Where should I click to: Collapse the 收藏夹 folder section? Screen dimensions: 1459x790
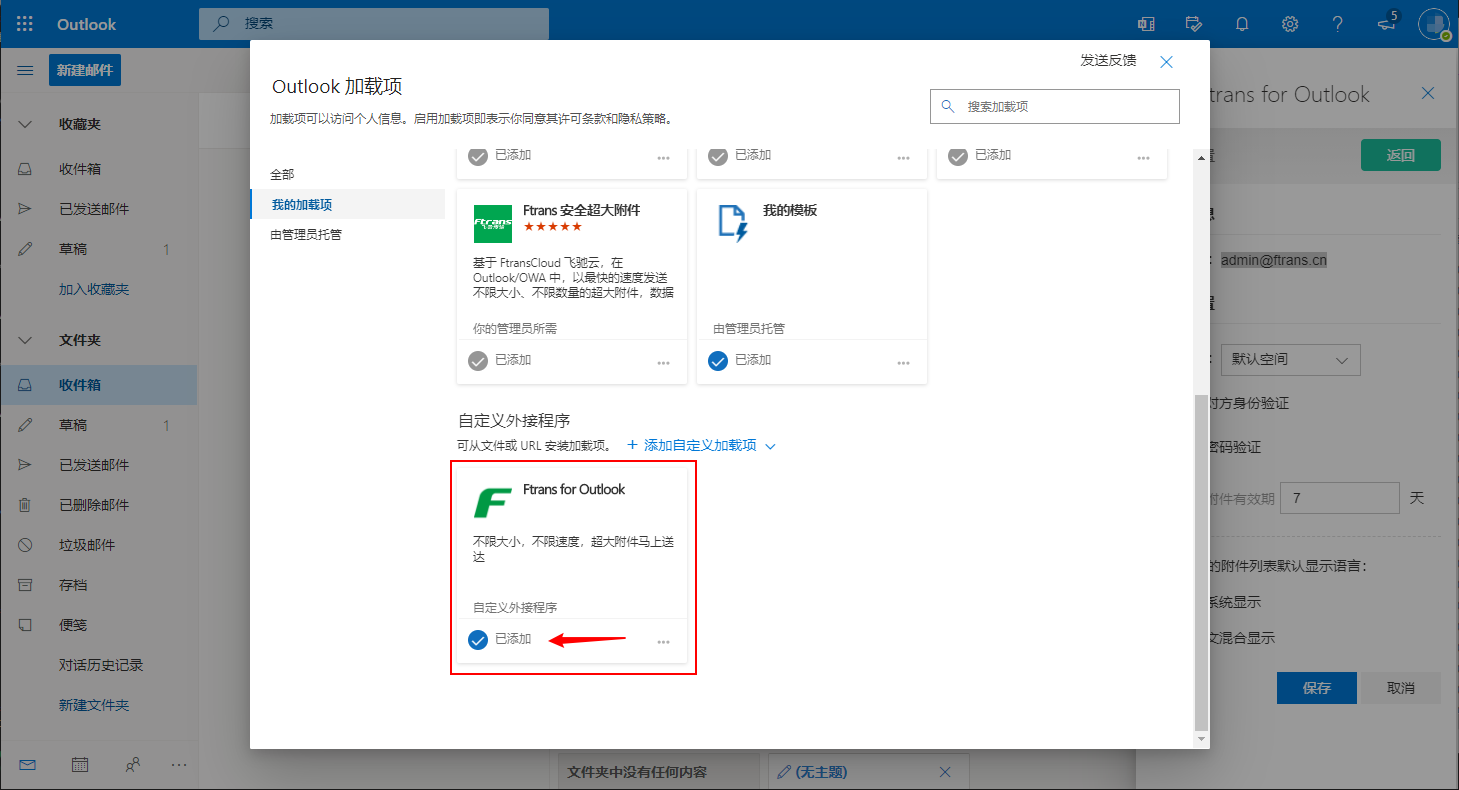[26, 125]
